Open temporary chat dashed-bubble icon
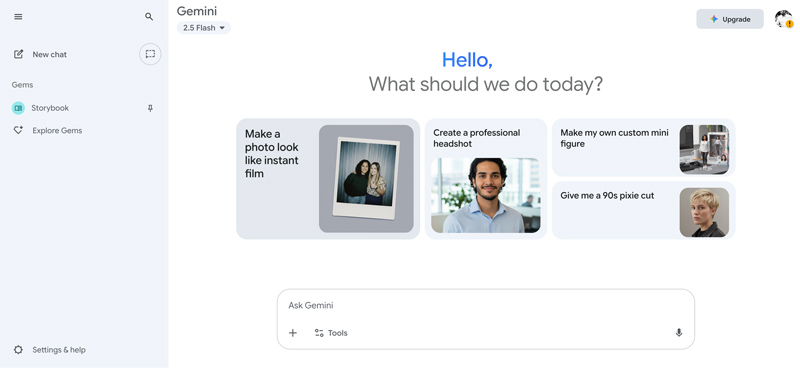This screenshot has height=368, width=800. click(x=150, y=54)
